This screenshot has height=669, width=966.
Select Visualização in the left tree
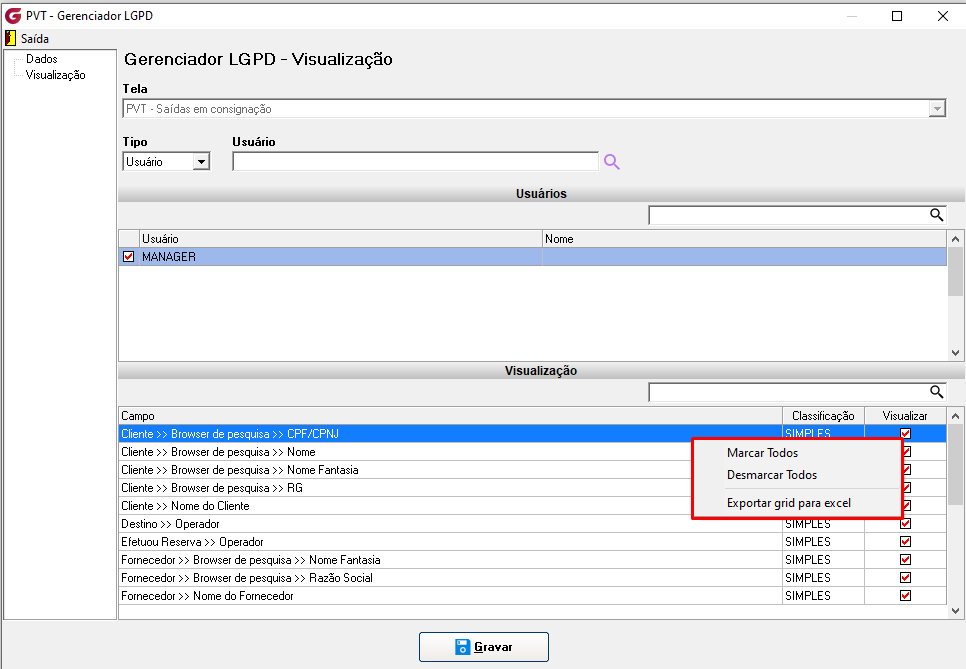tap(55, 75)
